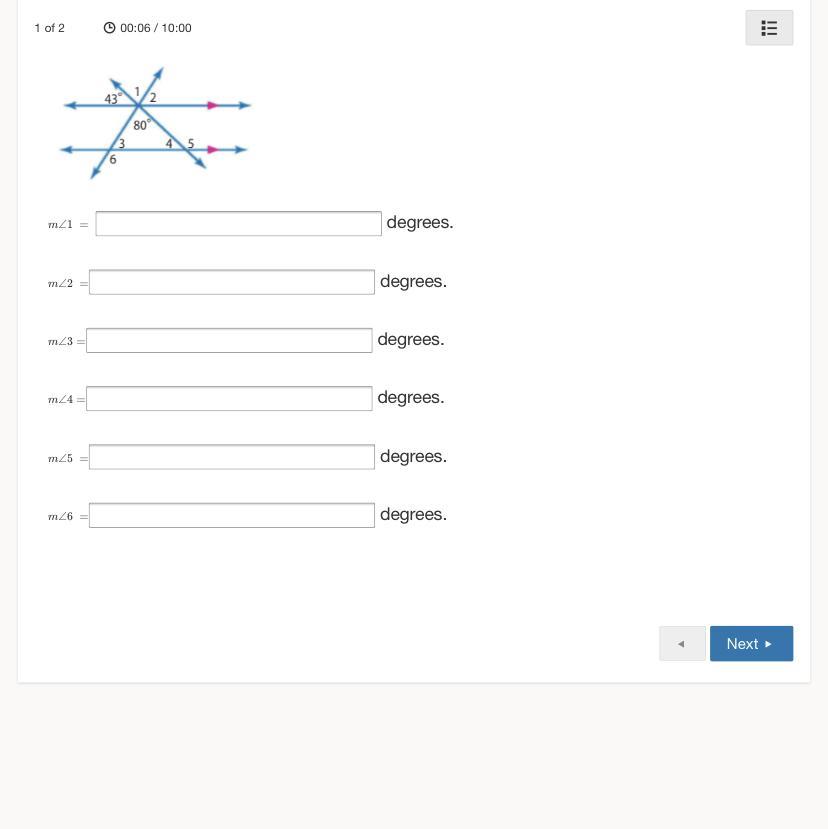Select the m∠3 answer text box
The height and width of the screenshot is (829, 828).
[229, 340]
